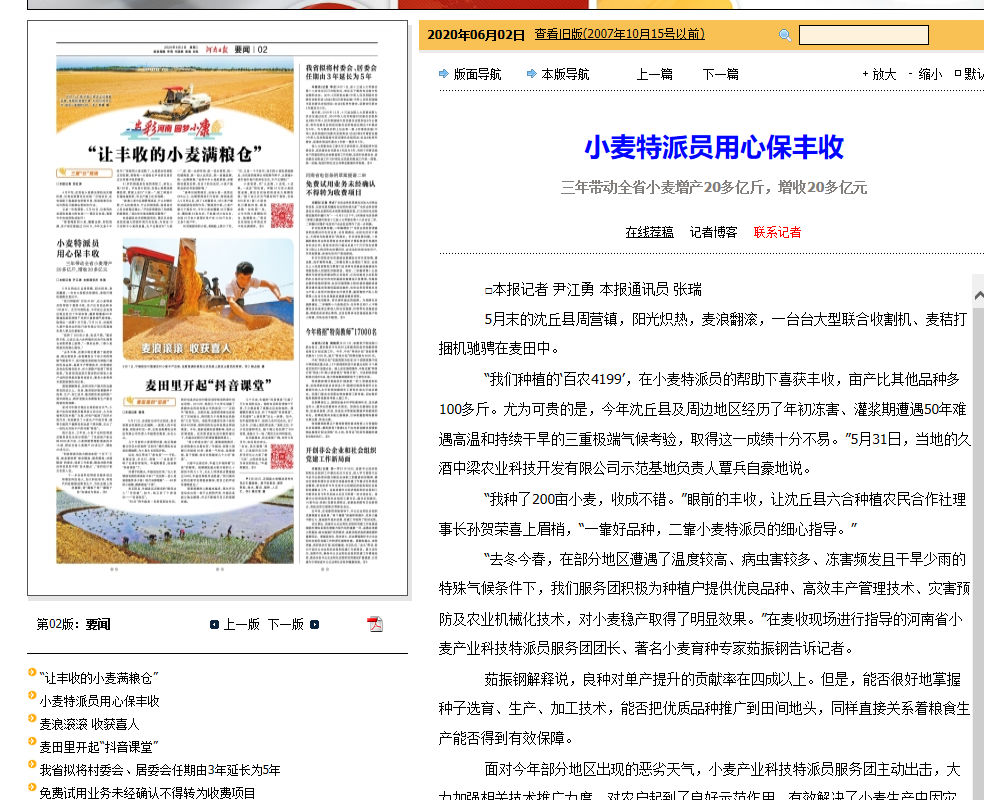This screenshot has height=800, width=984.
Task: Click the arrow icon beside 版面导航
Action: [x=444, y=74]
